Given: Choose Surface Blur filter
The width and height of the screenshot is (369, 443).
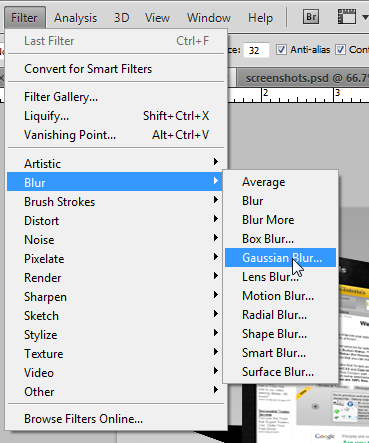Looking at the screenshot, I should pos(280,372).
